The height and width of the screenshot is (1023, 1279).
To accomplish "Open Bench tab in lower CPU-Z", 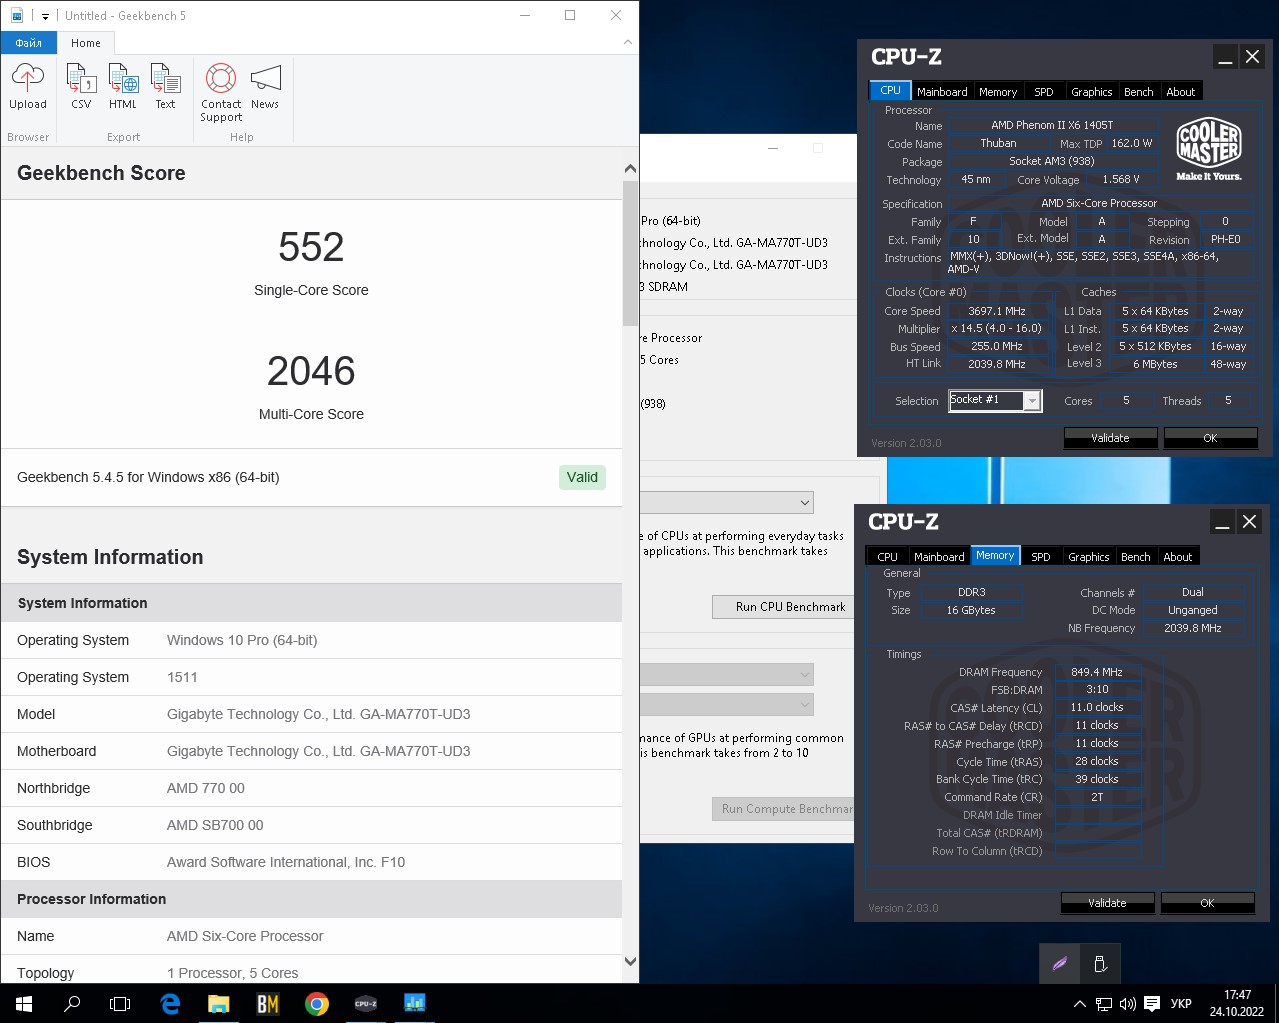I will click(x=1135, y=556).
